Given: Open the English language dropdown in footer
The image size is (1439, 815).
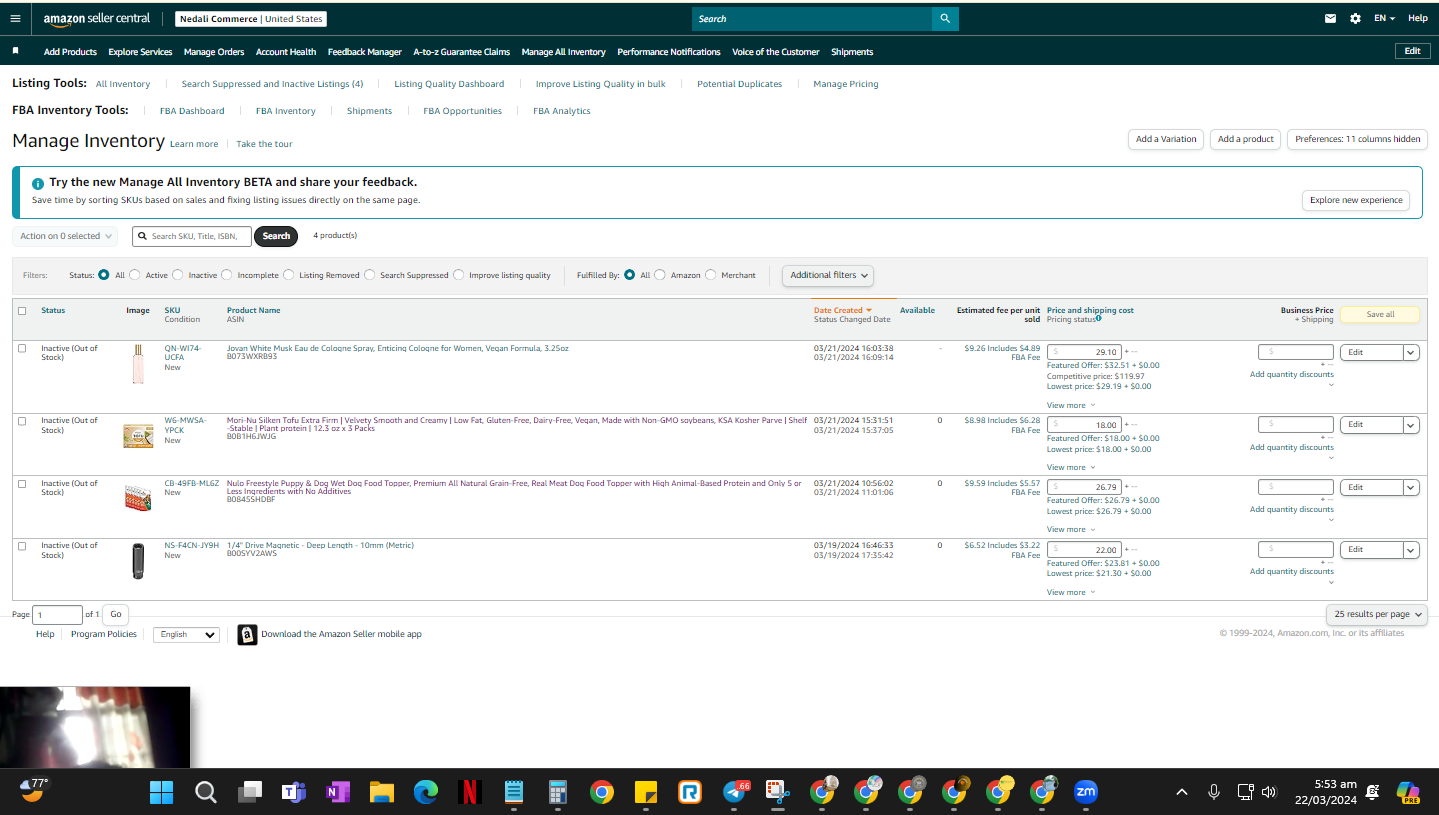Looking at the screenshot, I should pos(186,634).
